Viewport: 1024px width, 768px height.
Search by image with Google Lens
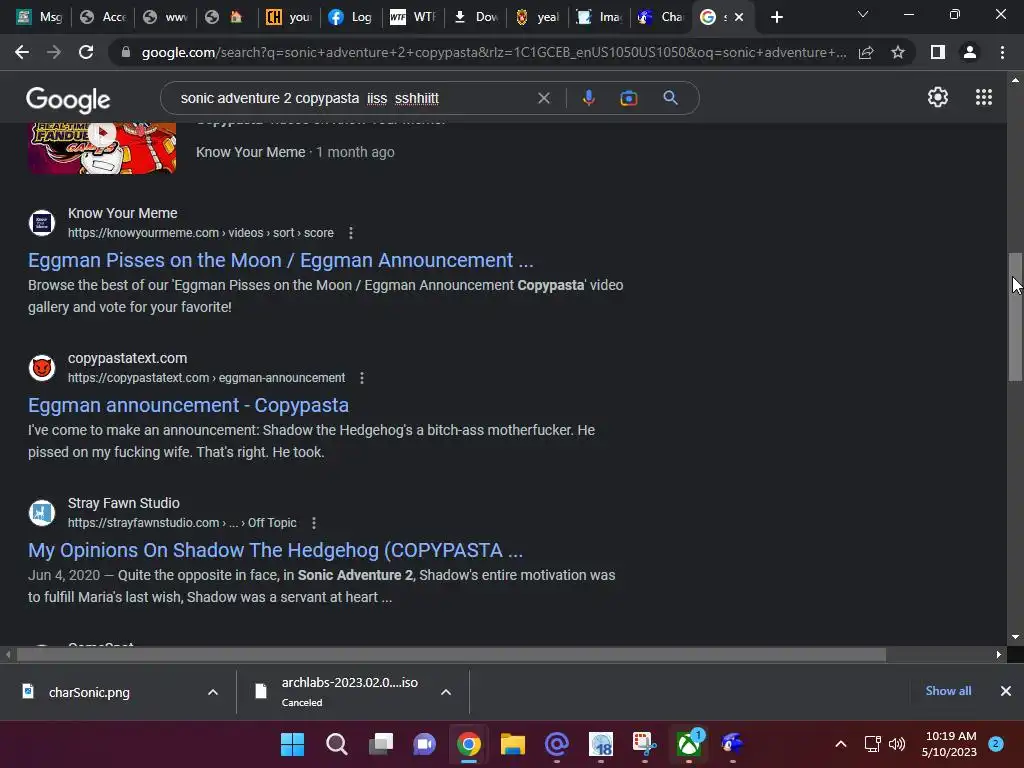(x=628, y=98)
